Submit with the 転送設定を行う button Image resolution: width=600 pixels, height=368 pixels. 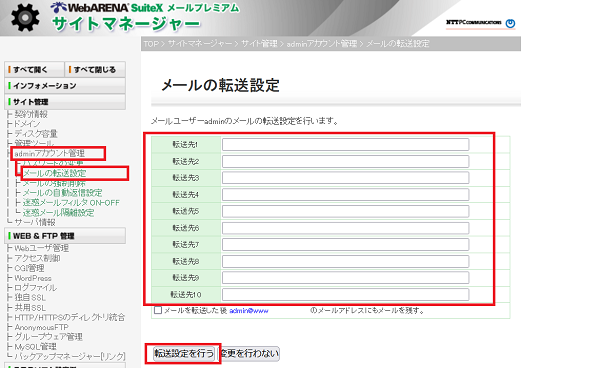[x=184, y=353]
